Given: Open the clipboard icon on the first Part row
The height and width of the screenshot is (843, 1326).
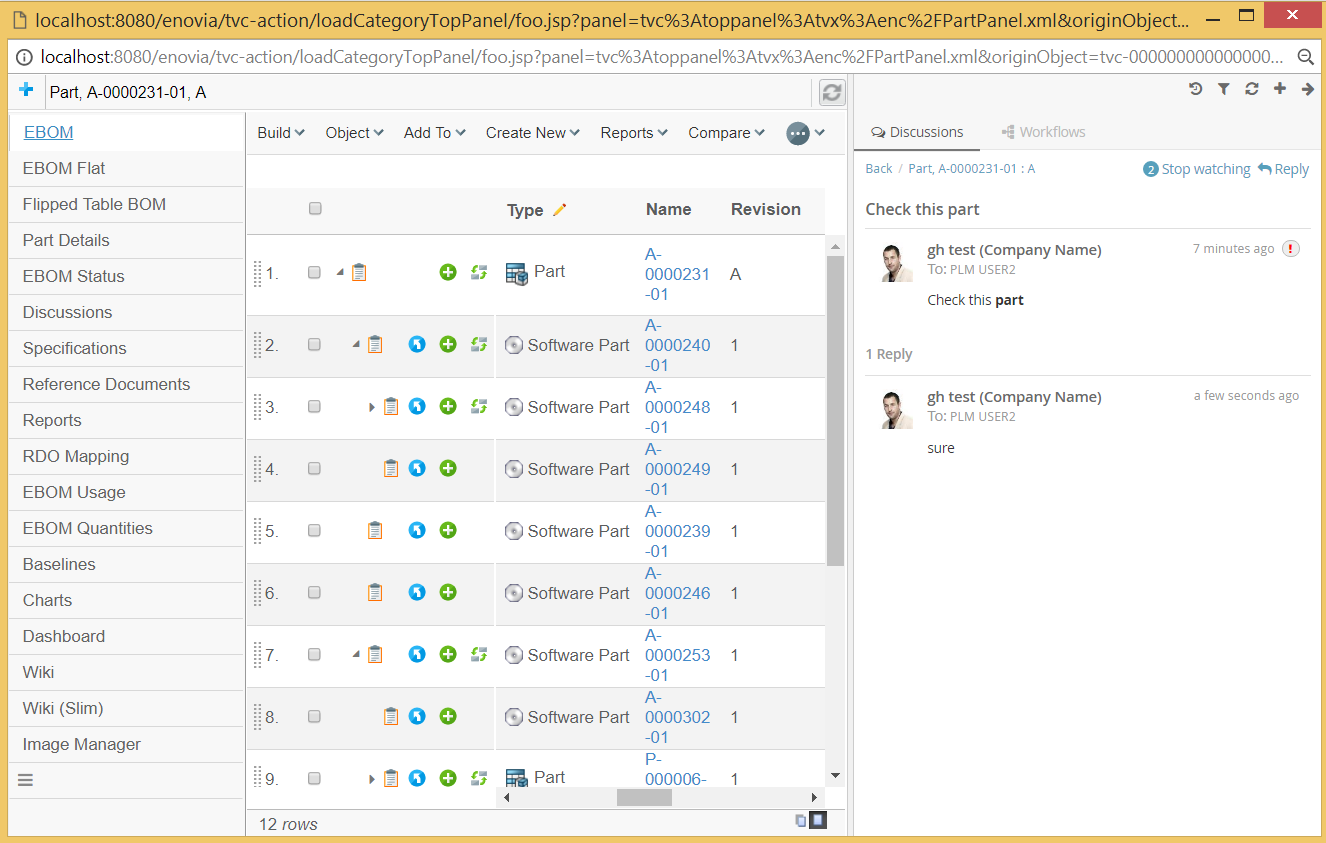Looking at the screenshot, I should click(359, 271).
